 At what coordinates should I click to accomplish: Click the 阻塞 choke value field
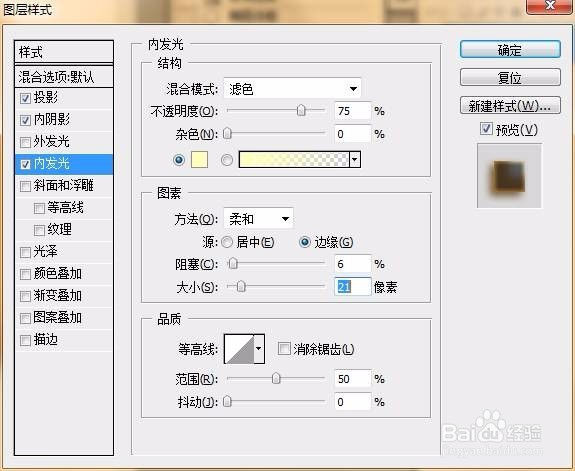coord(352,264)
